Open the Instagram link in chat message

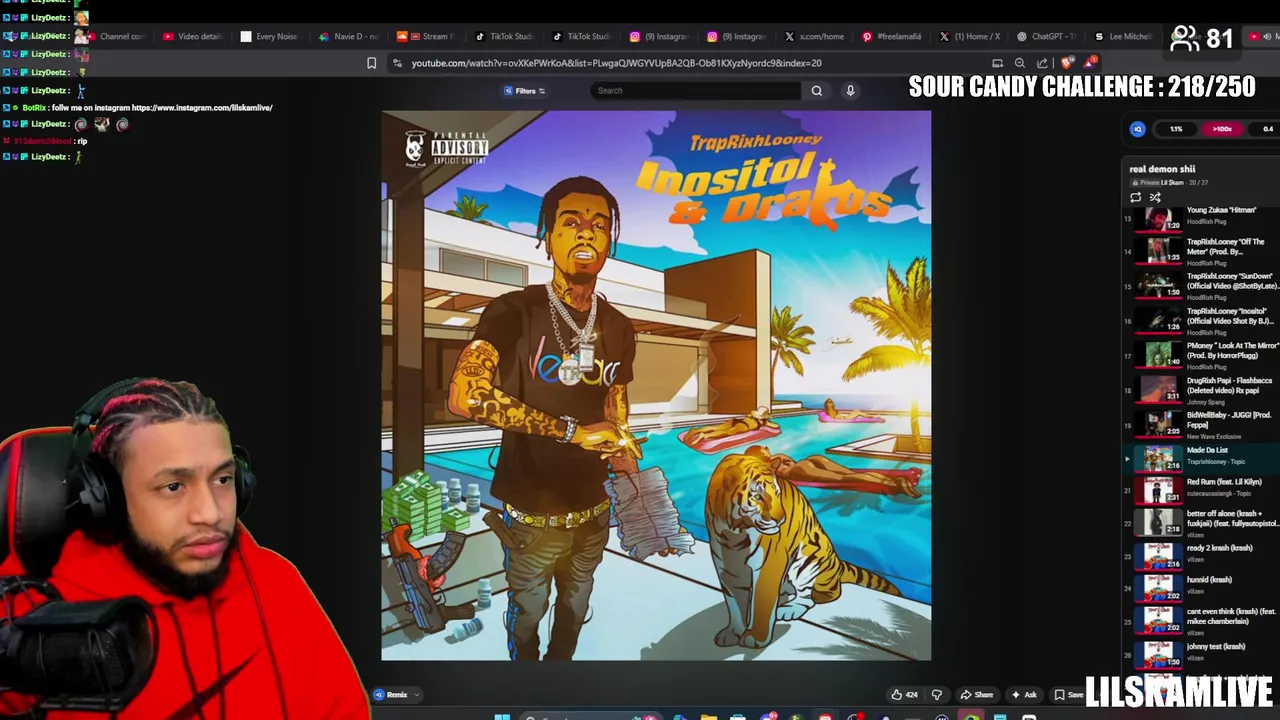[x=202, y=108]
